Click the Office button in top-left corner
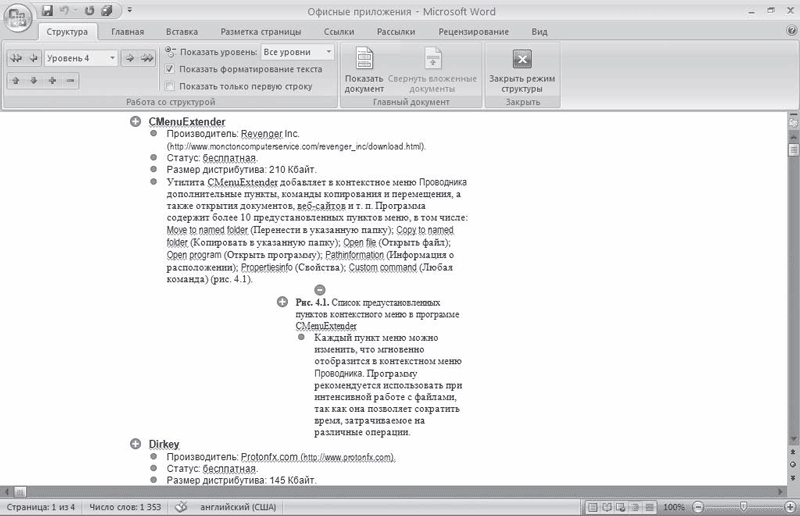The height and width of the screenshot is (516, 800). point(17,17)
